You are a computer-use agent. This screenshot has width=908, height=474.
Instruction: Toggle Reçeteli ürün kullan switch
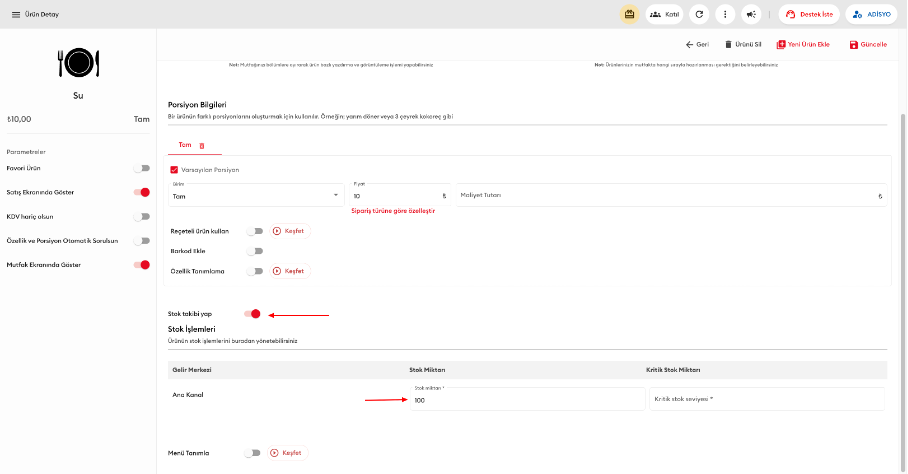click(255, 231)
